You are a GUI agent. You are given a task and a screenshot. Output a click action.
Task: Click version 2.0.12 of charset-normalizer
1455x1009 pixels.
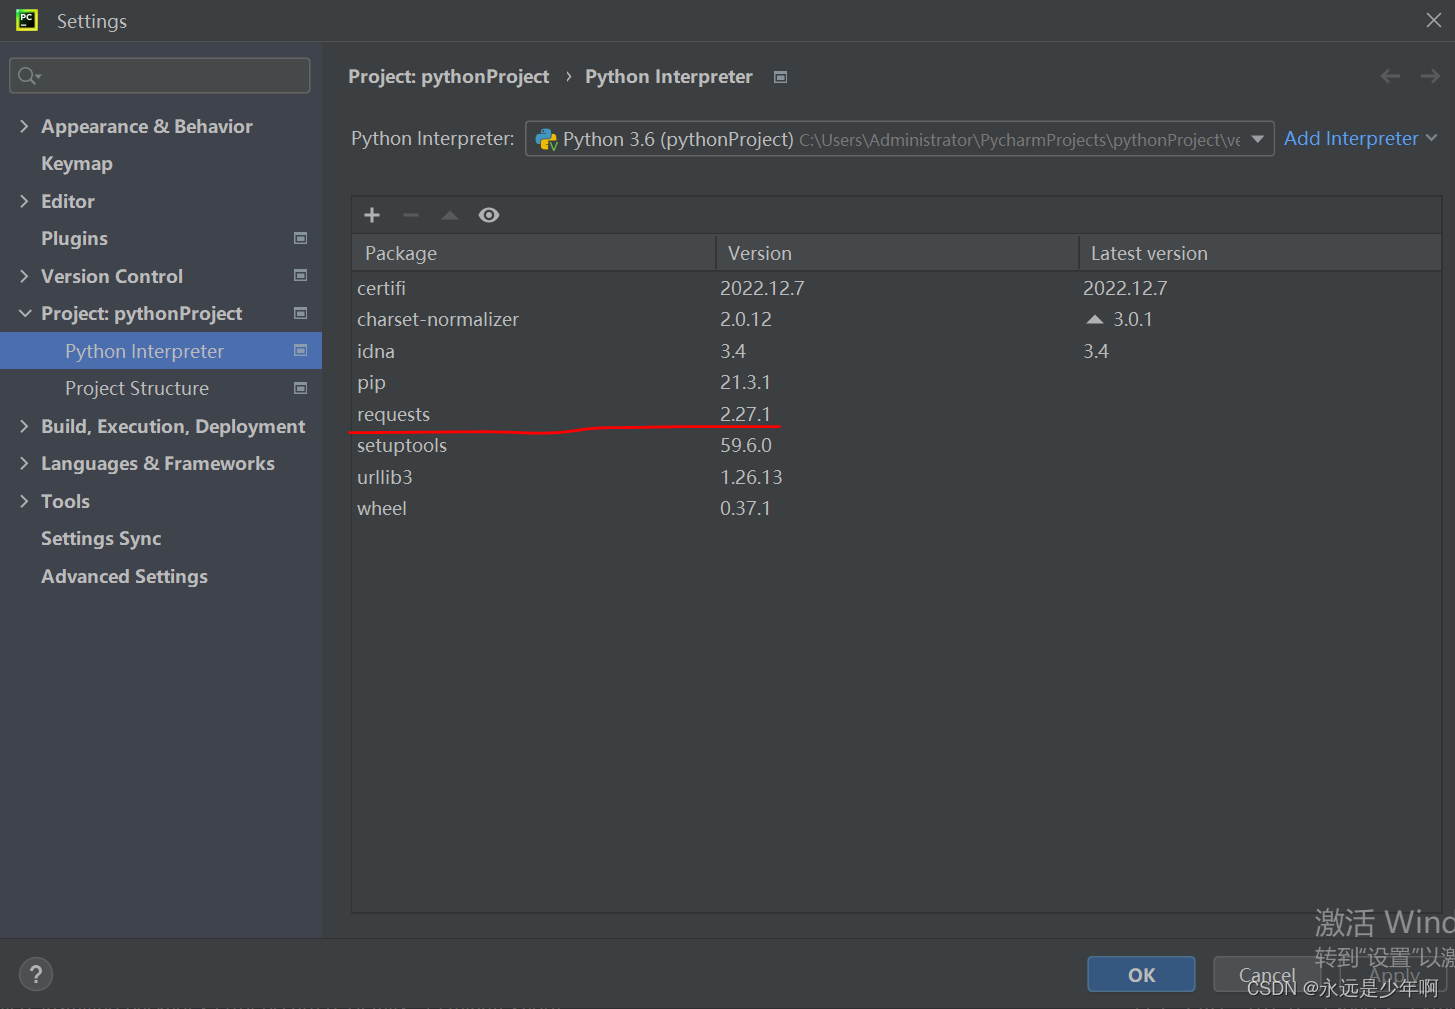coord(746,319)
